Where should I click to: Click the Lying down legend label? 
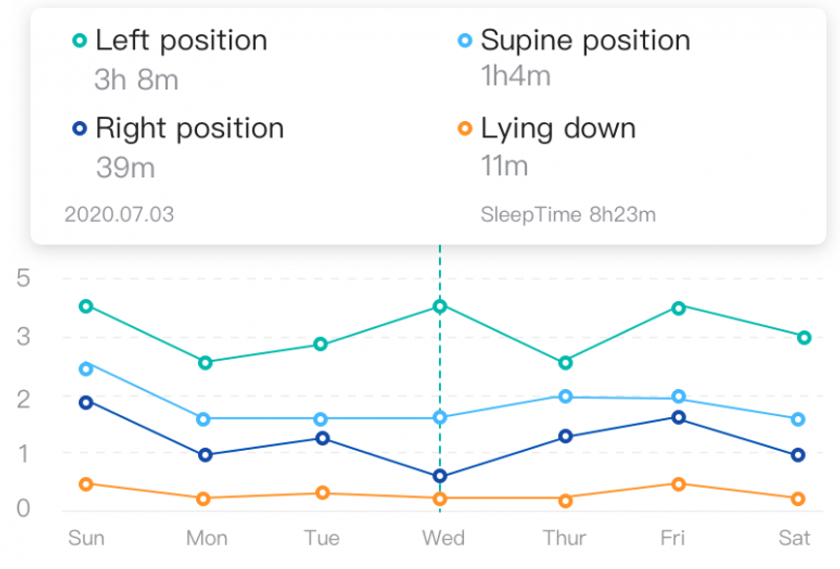click(x=558, y=129)
